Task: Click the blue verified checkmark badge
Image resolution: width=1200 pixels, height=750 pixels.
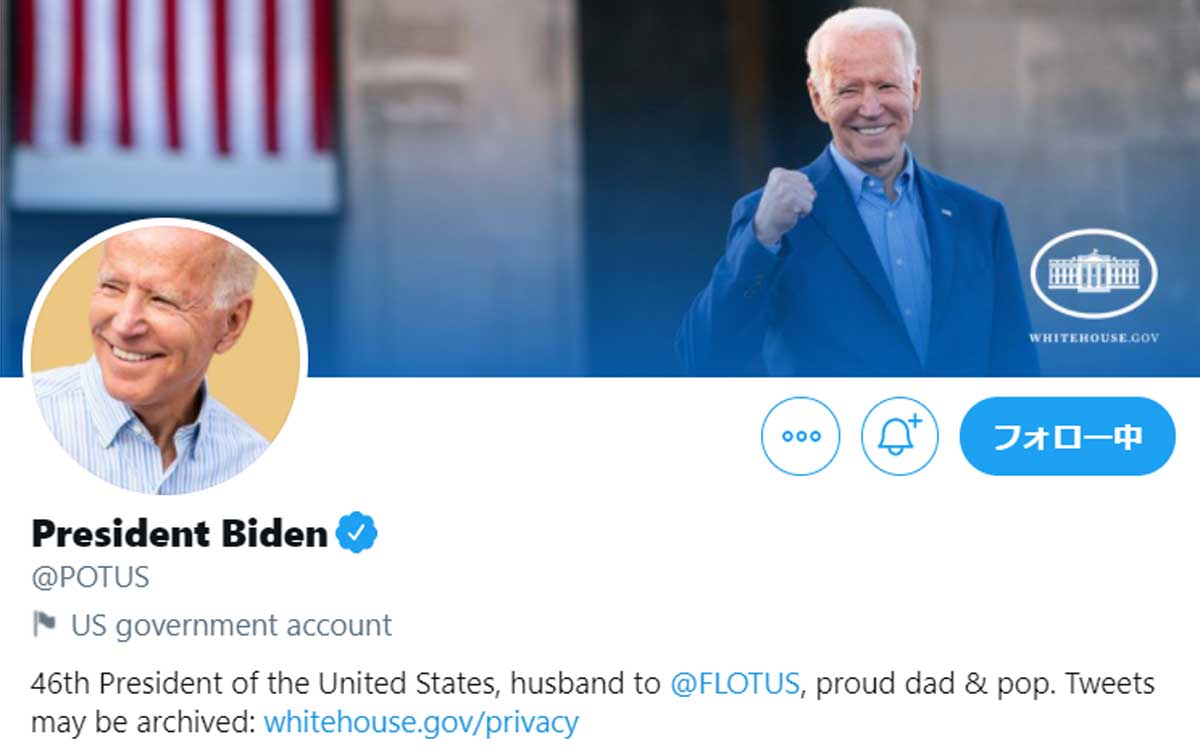Action: (x=357, y=533)
